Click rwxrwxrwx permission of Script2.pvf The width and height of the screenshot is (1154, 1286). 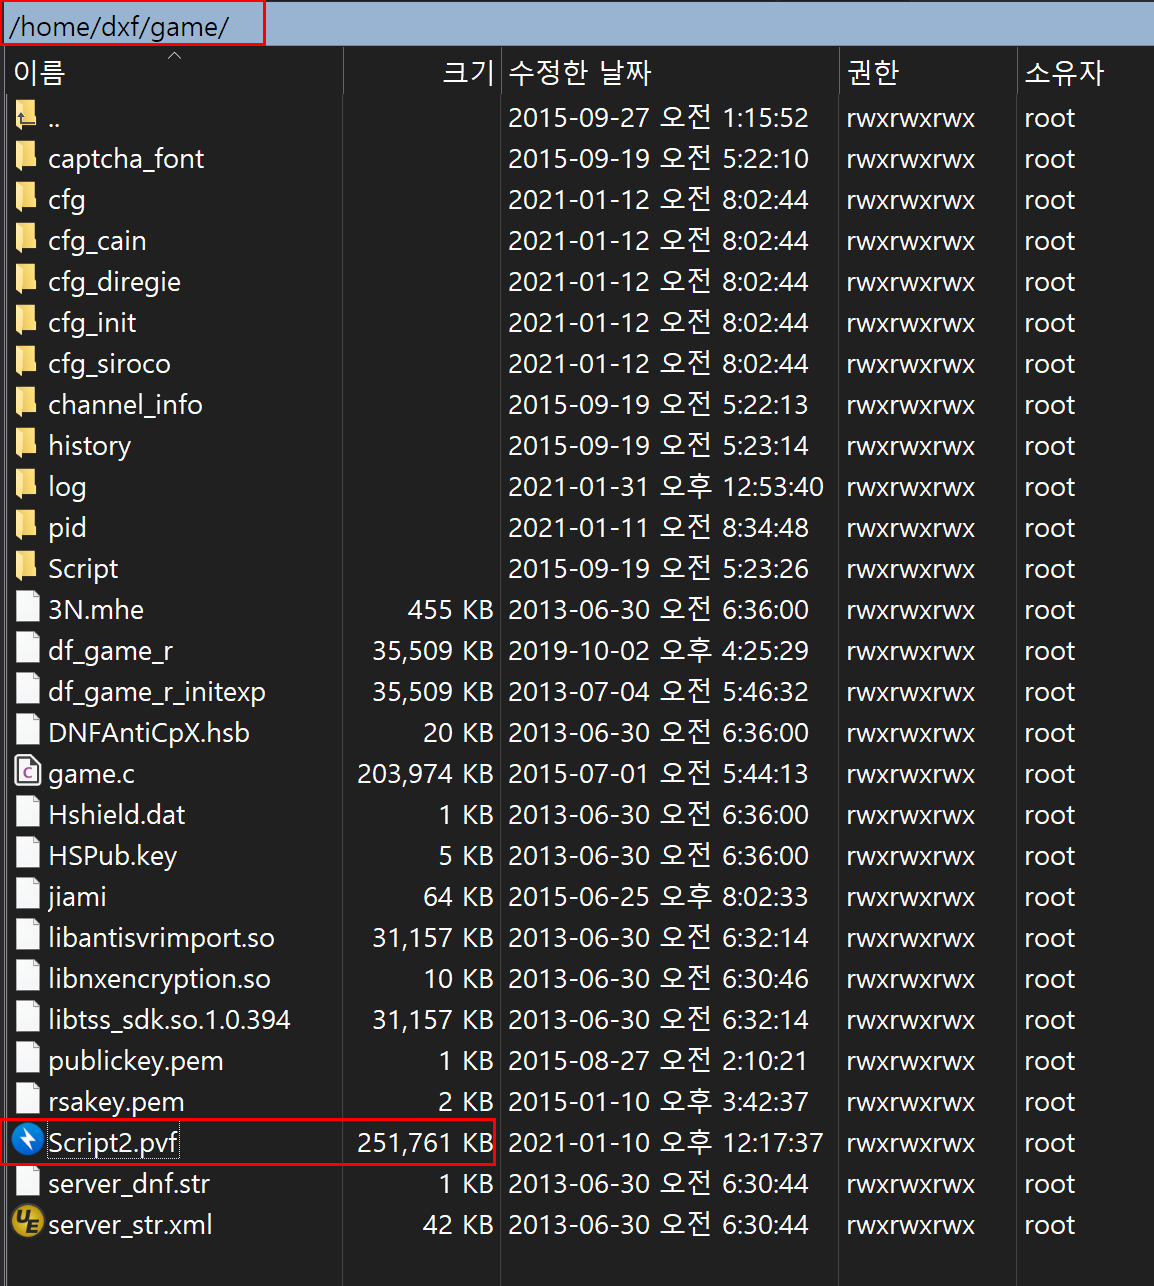(910, 1143)
